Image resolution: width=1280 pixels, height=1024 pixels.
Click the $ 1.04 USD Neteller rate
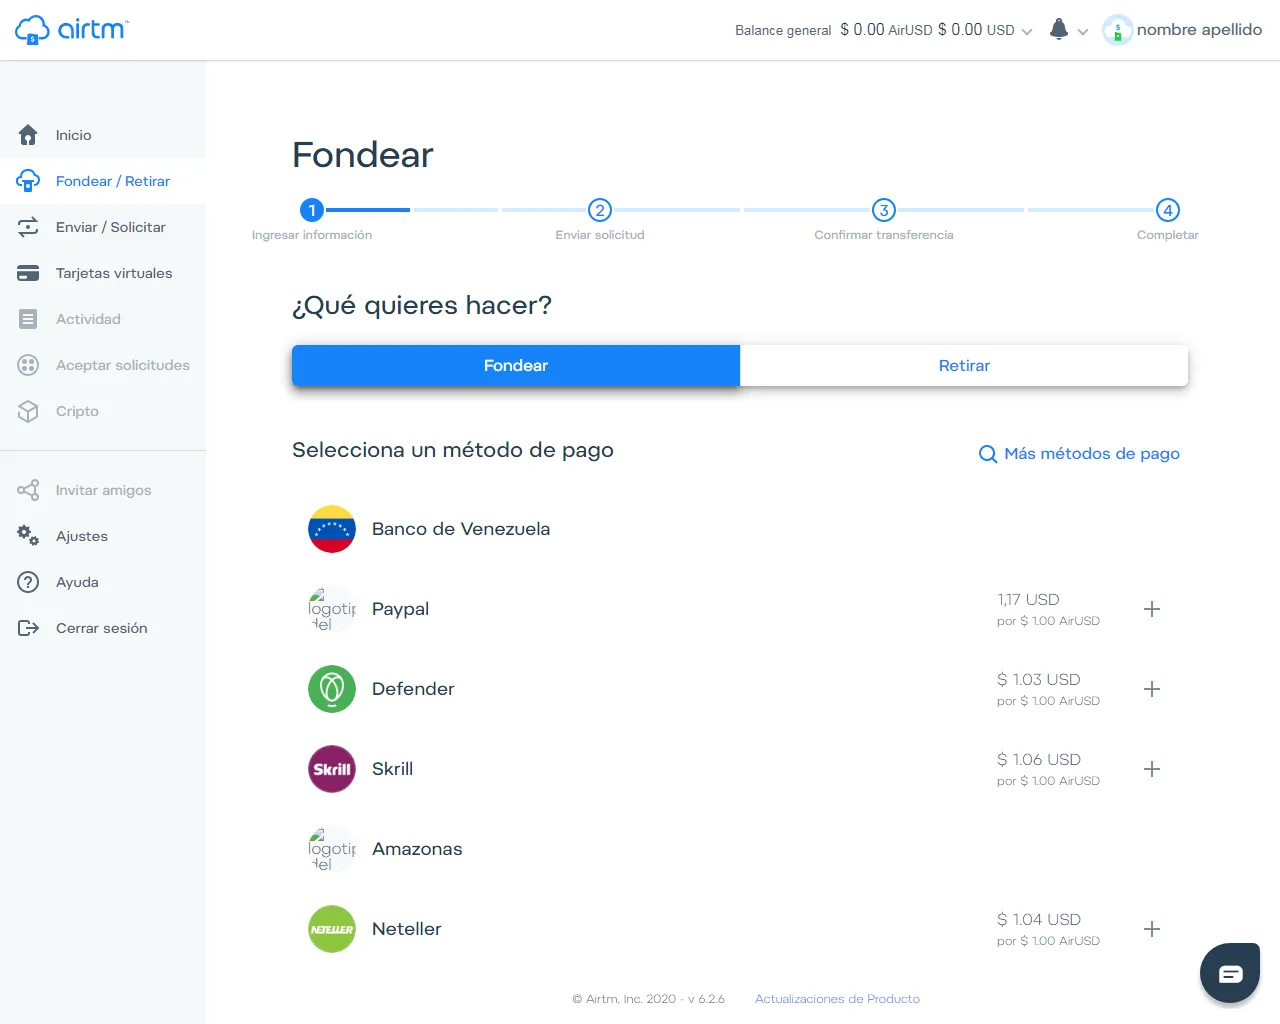(1039, 920)
